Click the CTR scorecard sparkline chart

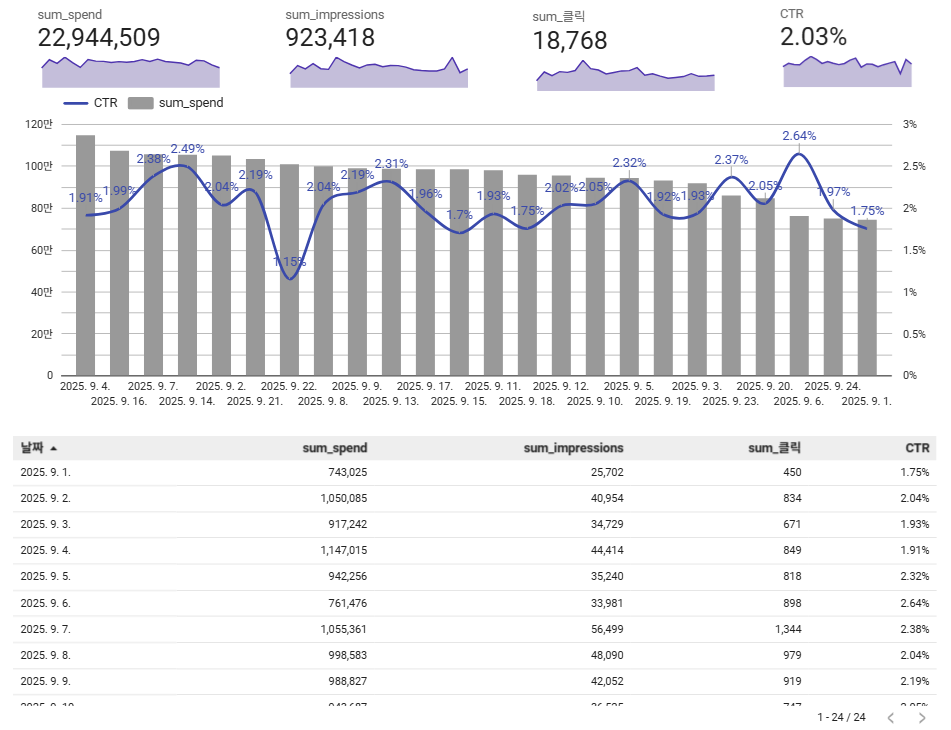click(847, 73)
